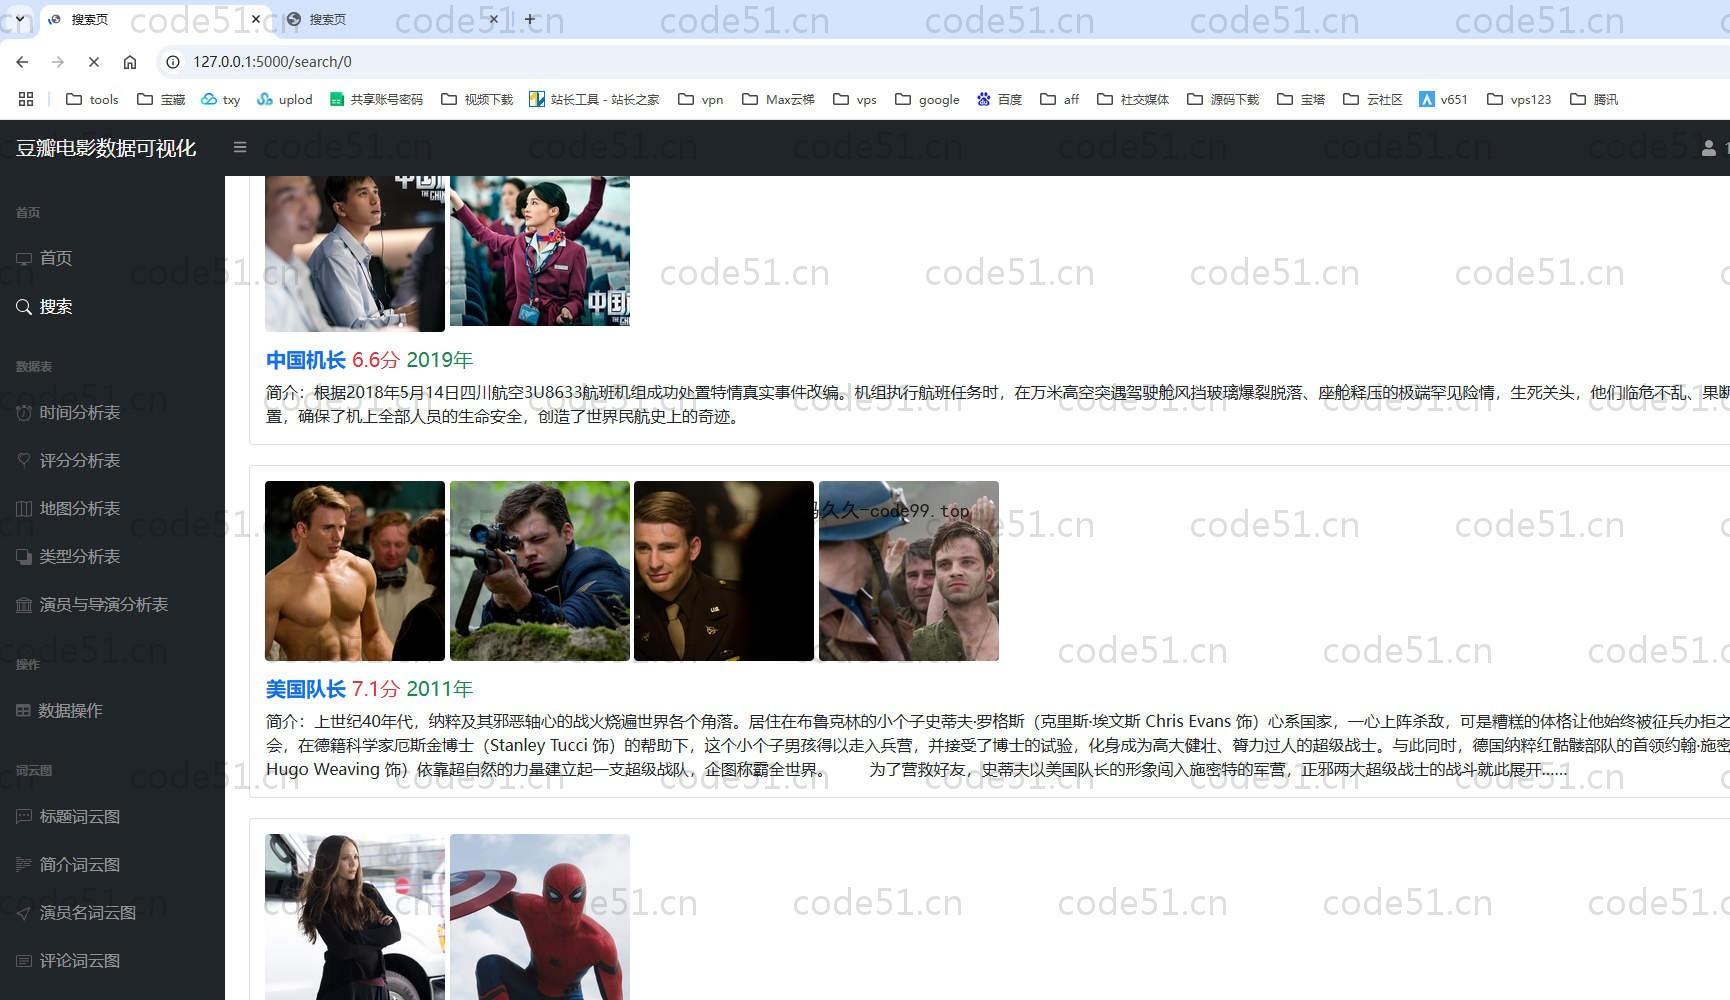Image resolution: width=1730 pixels, height=1000 pixels.
Task: Open the 中国机长 movie title link
Action: [306, 360]
